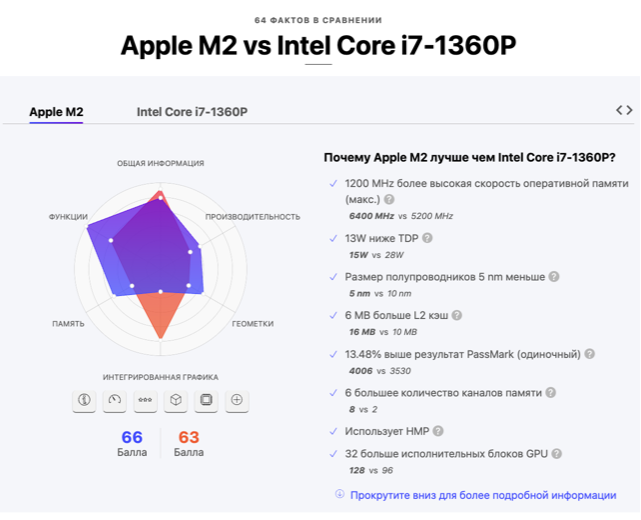Click the left arrow to previous comparison
641x520 pixels.
point(619,110)
